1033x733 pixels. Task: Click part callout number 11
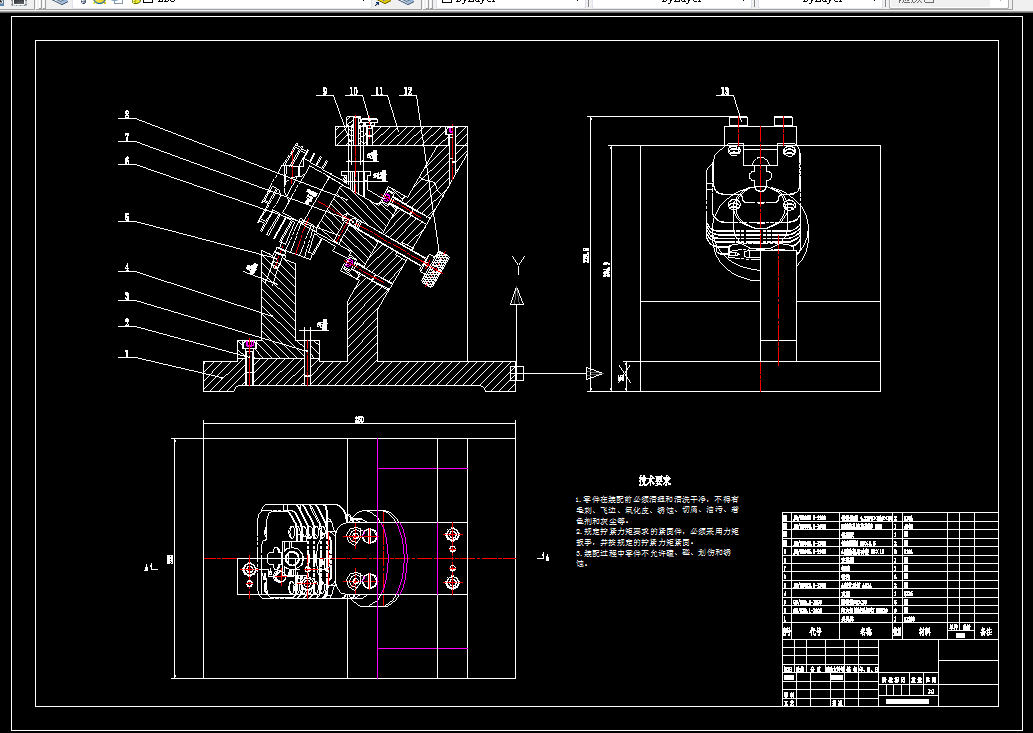tap(379, 92)
